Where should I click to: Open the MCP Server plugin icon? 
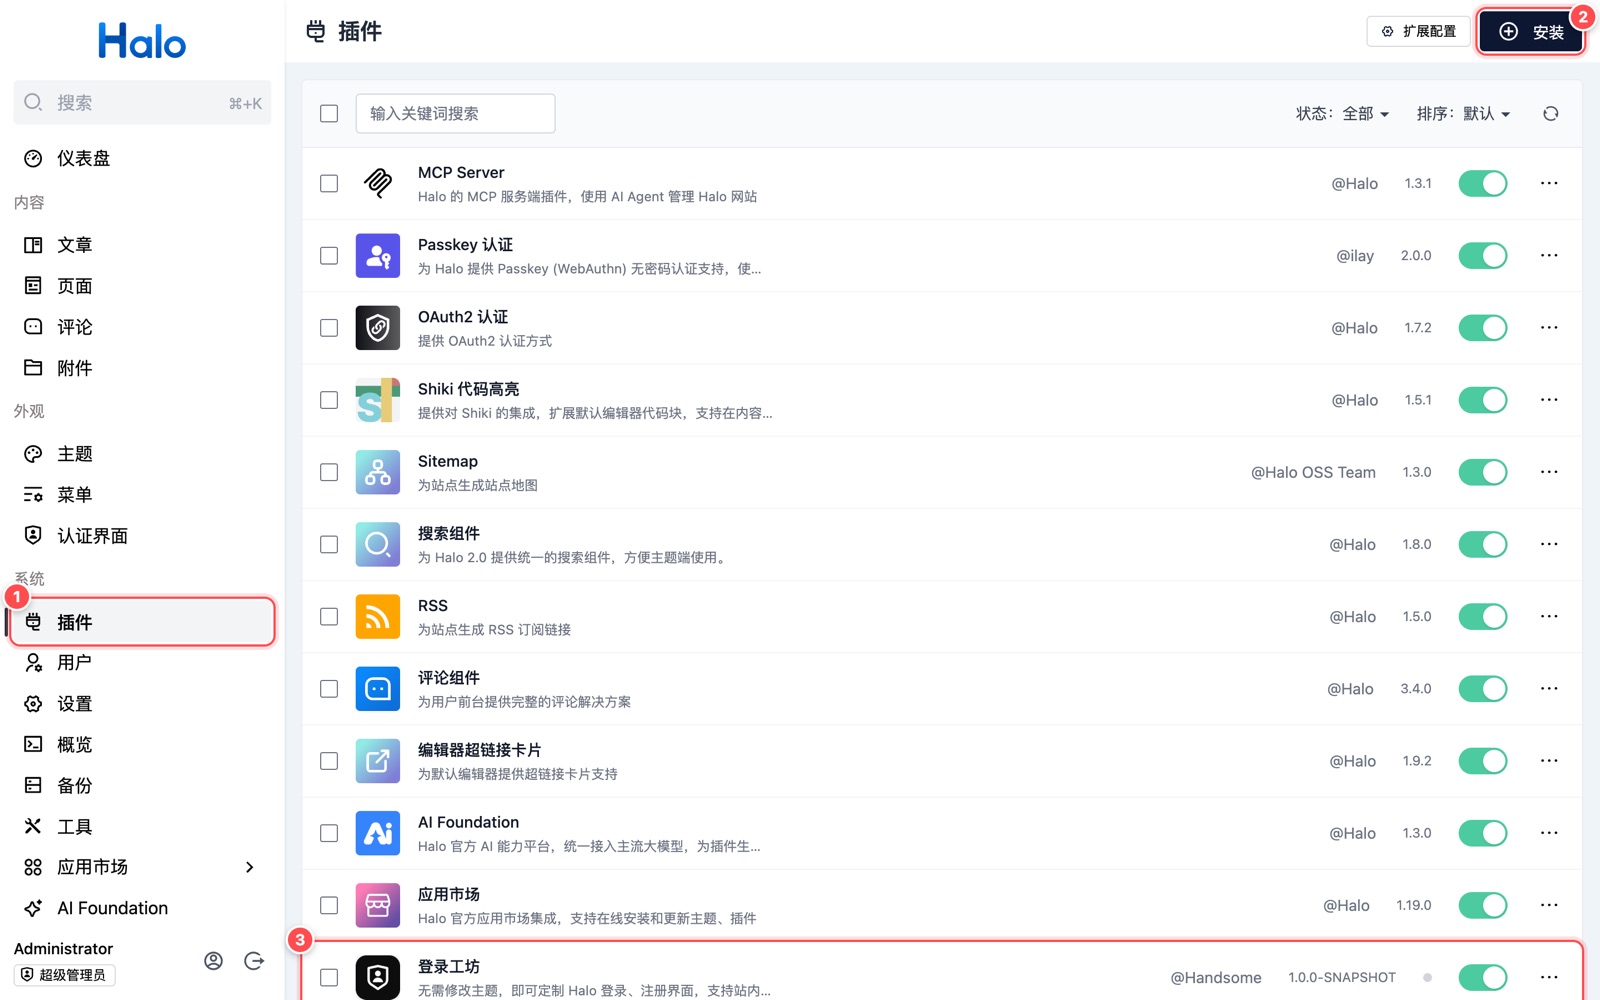coord(378,184)
